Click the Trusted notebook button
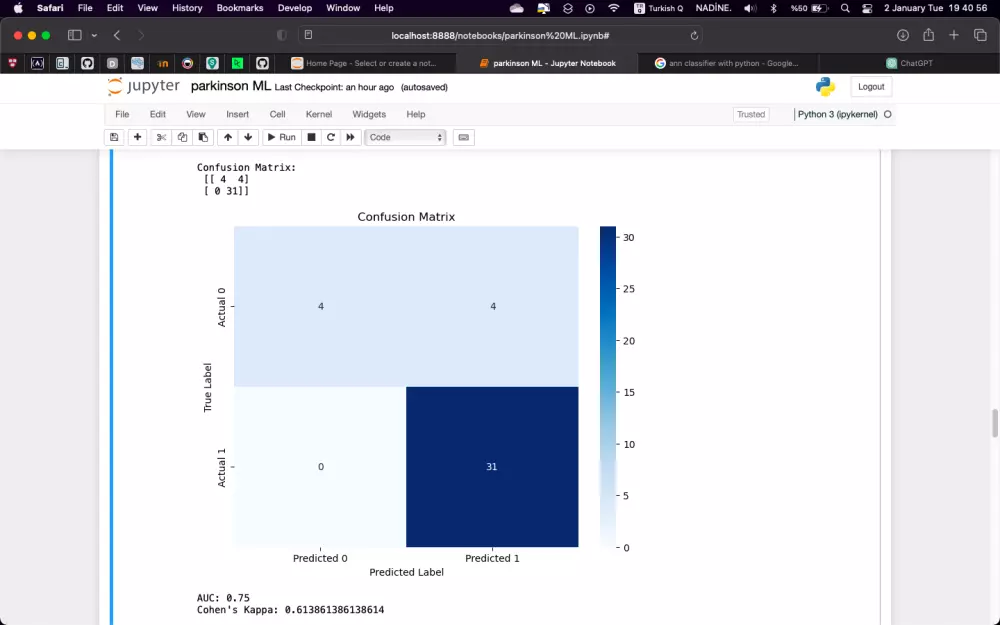 point(751,114)
